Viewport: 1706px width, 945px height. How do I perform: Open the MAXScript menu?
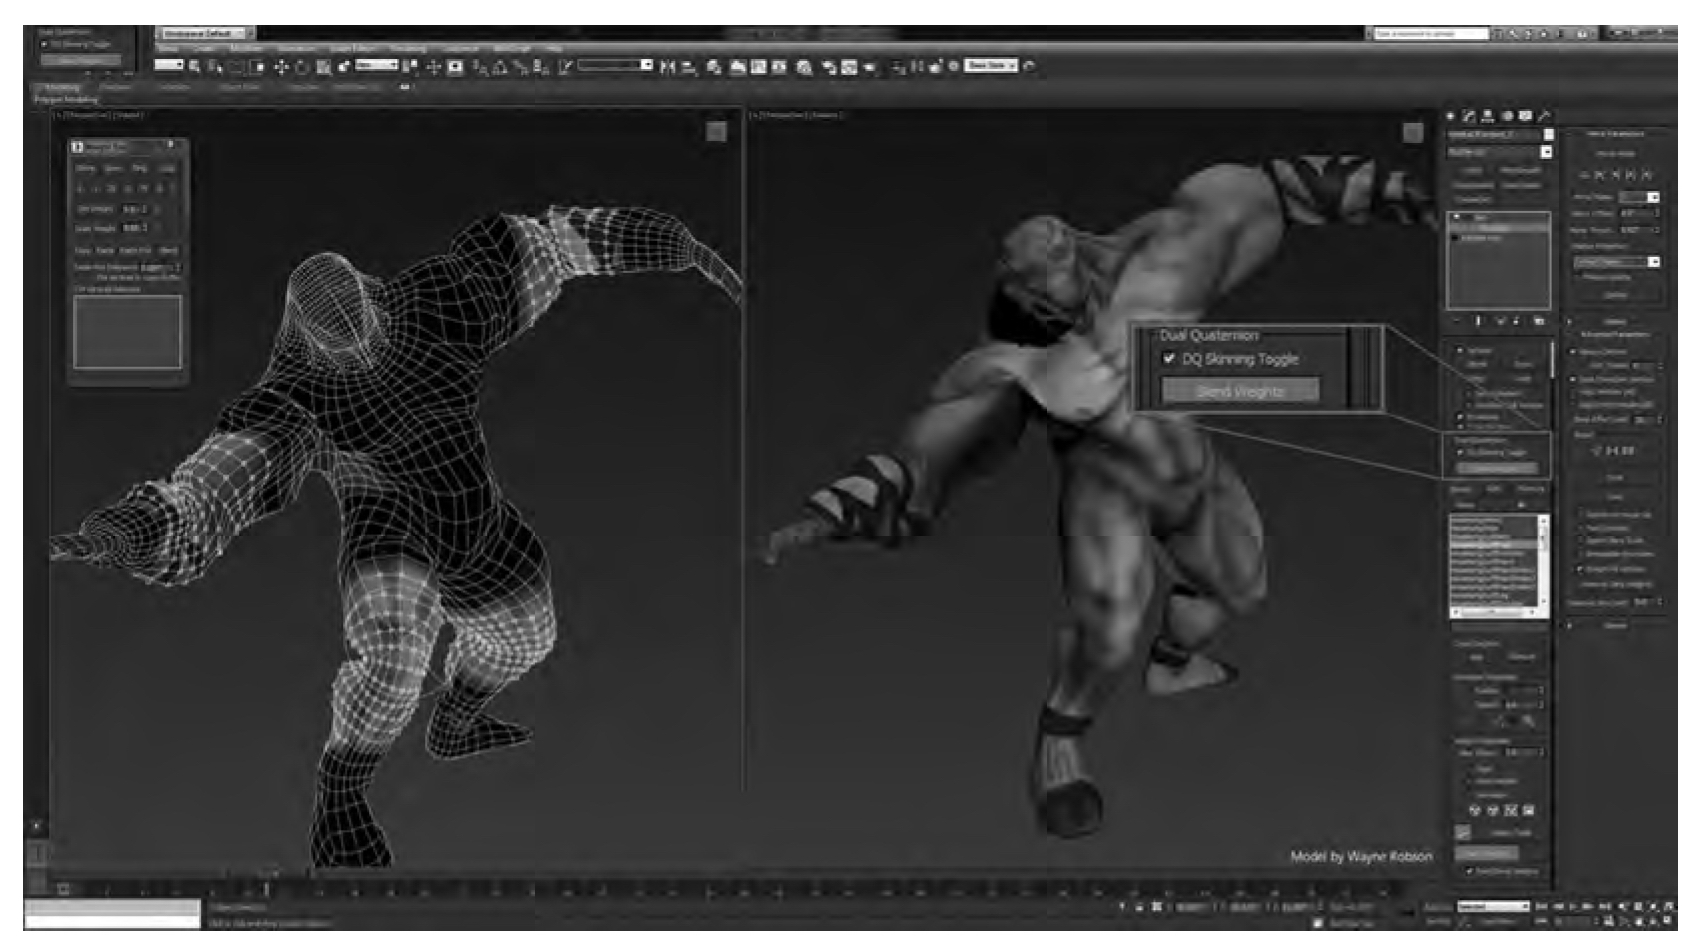click(513, 49)
